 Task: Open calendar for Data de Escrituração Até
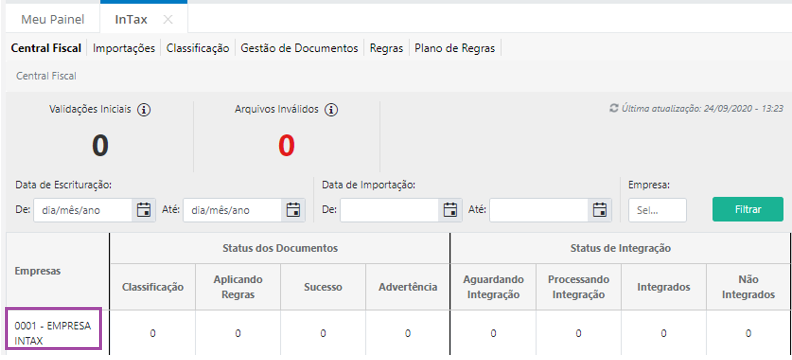[293, 210]
